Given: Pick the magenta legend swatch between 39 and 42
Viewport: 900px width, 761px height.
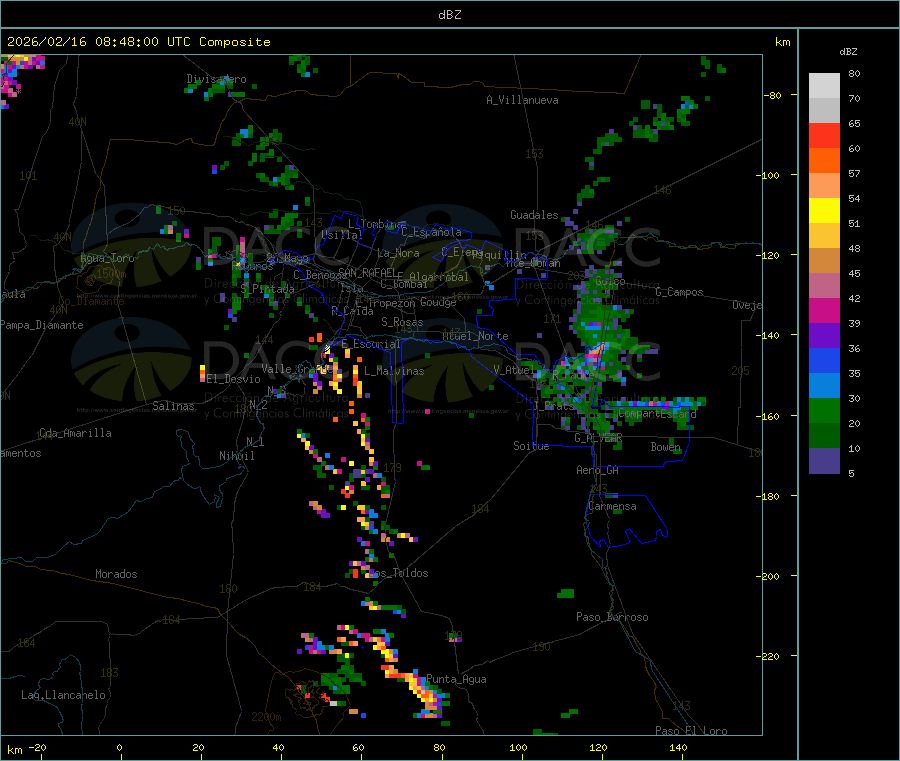Looking at the screenshot, I should click(x=824, y=310).
